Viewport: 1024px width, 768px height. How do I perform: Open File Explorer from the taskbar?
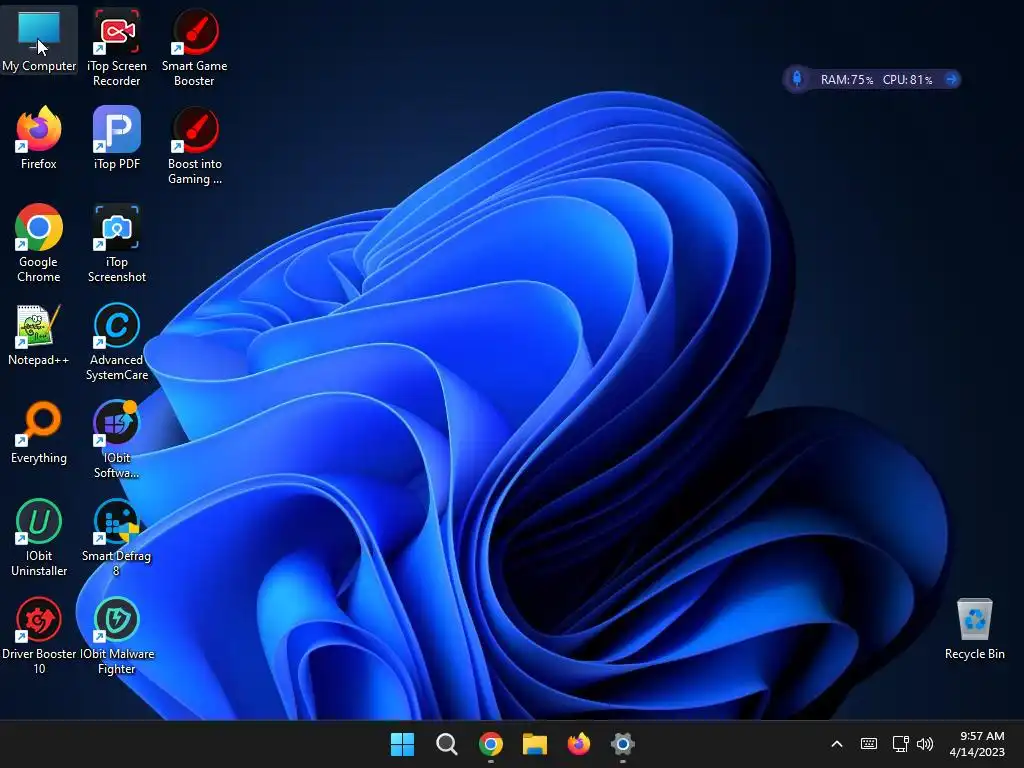[x=534, y=744]
